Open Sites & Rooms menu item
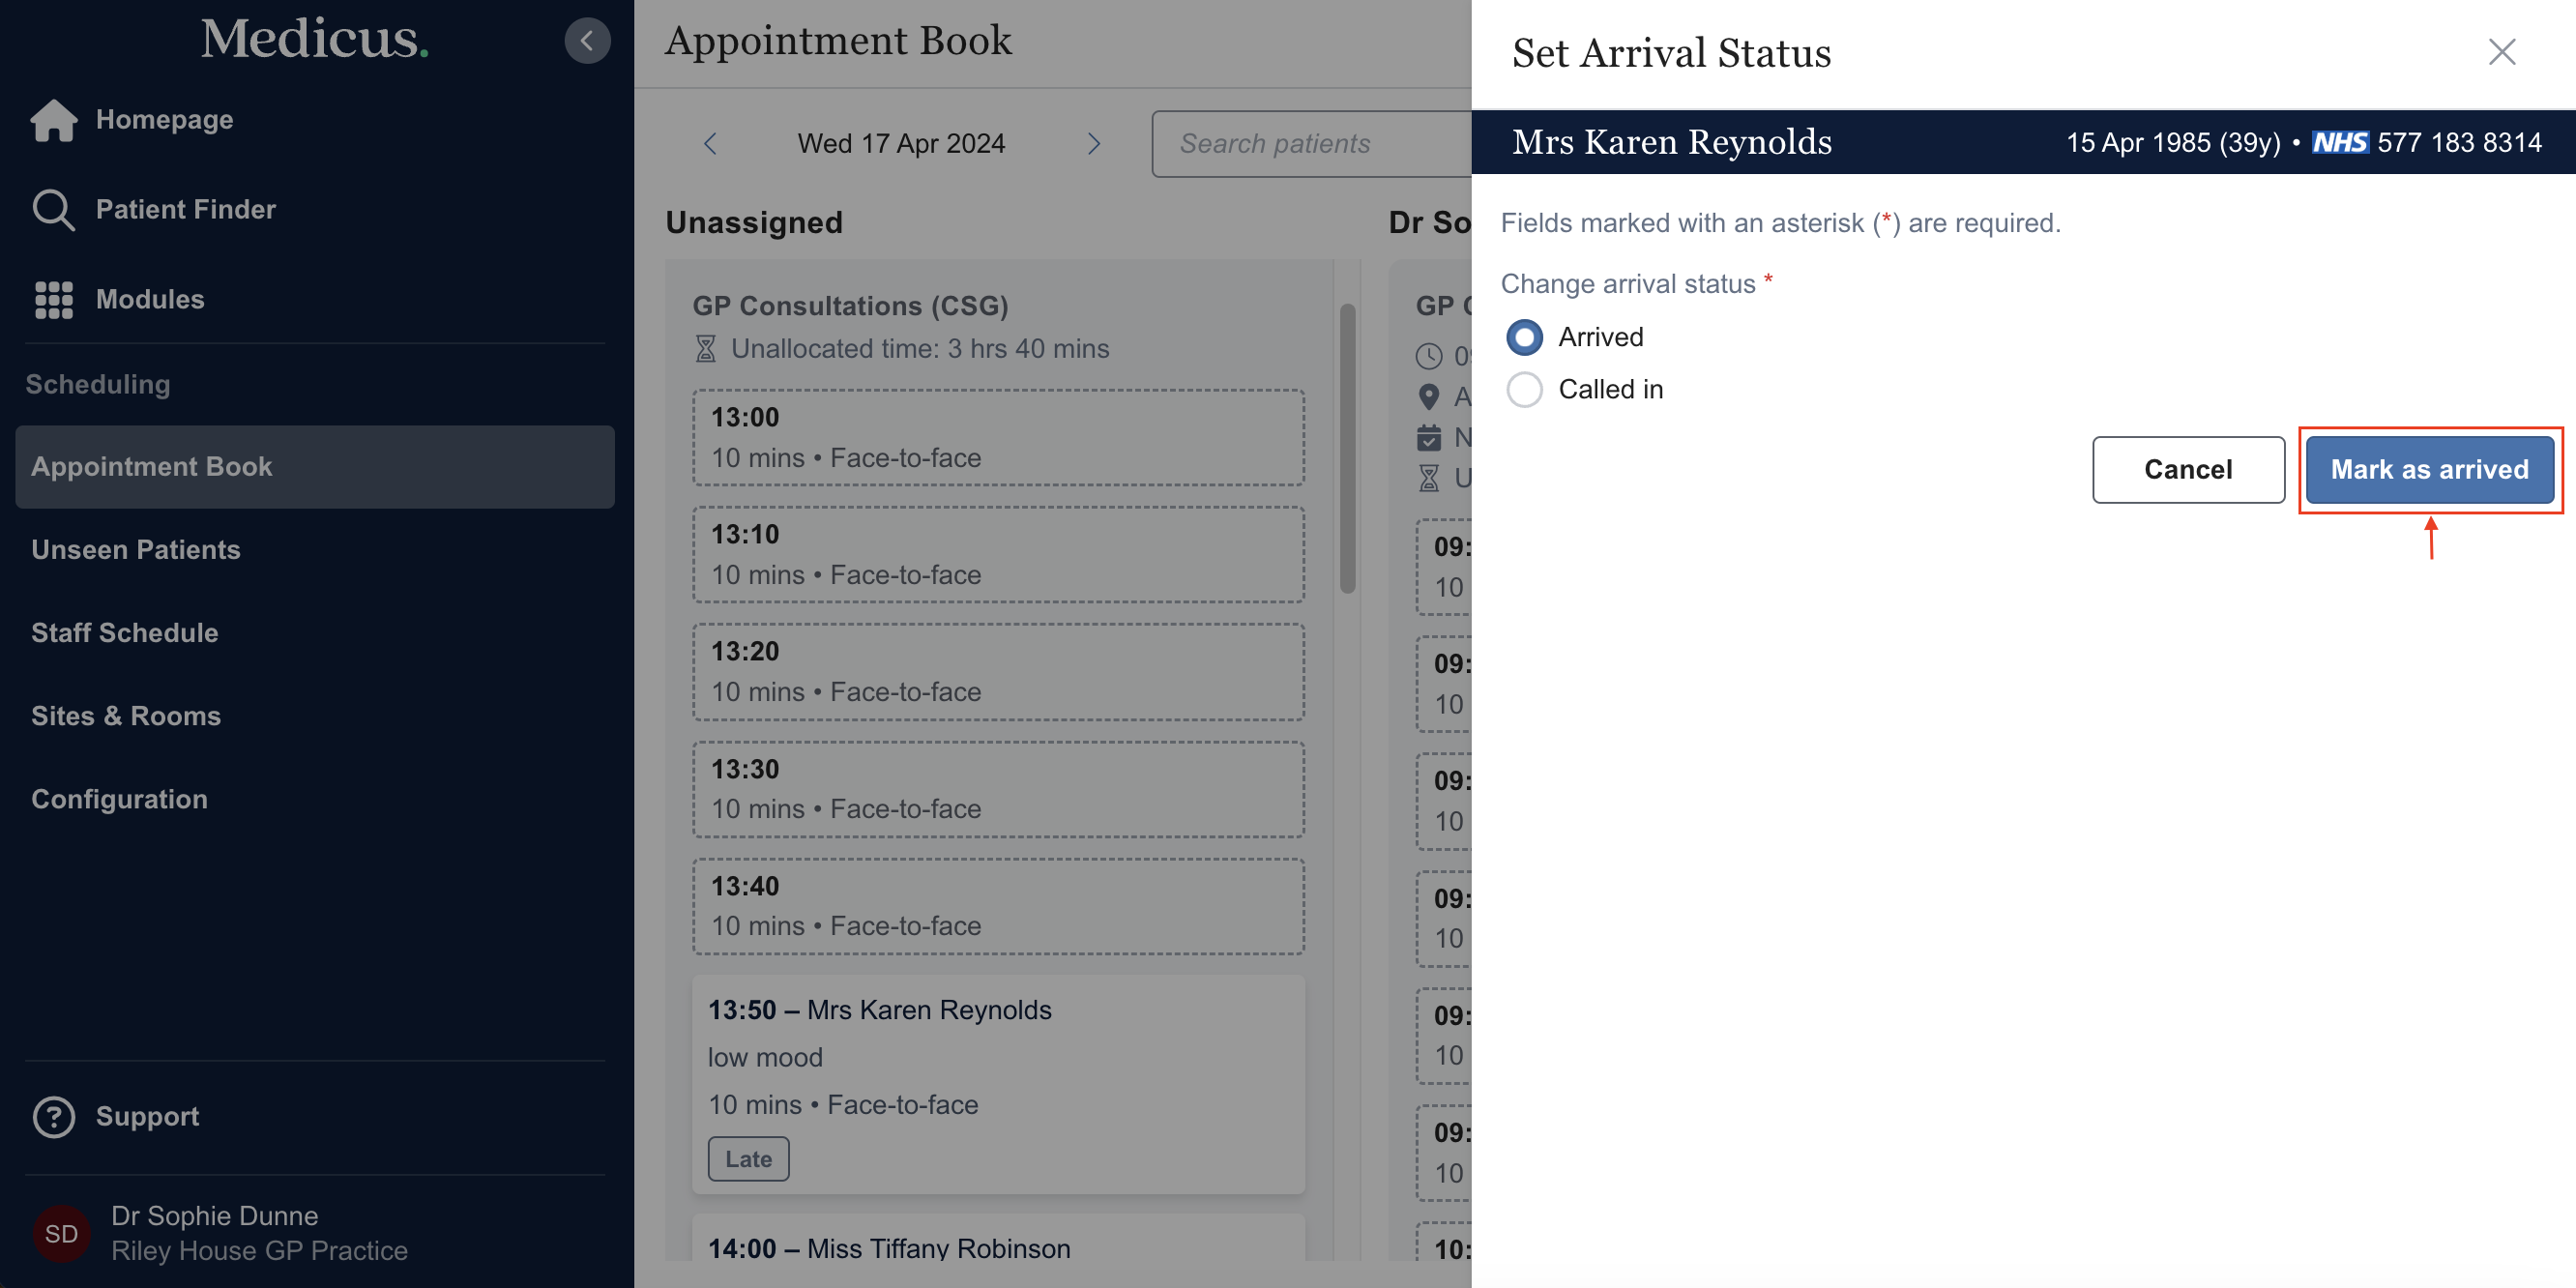Image resolution: width=2576 pixels, height=1288 pixels. click(x=126, y=716)
